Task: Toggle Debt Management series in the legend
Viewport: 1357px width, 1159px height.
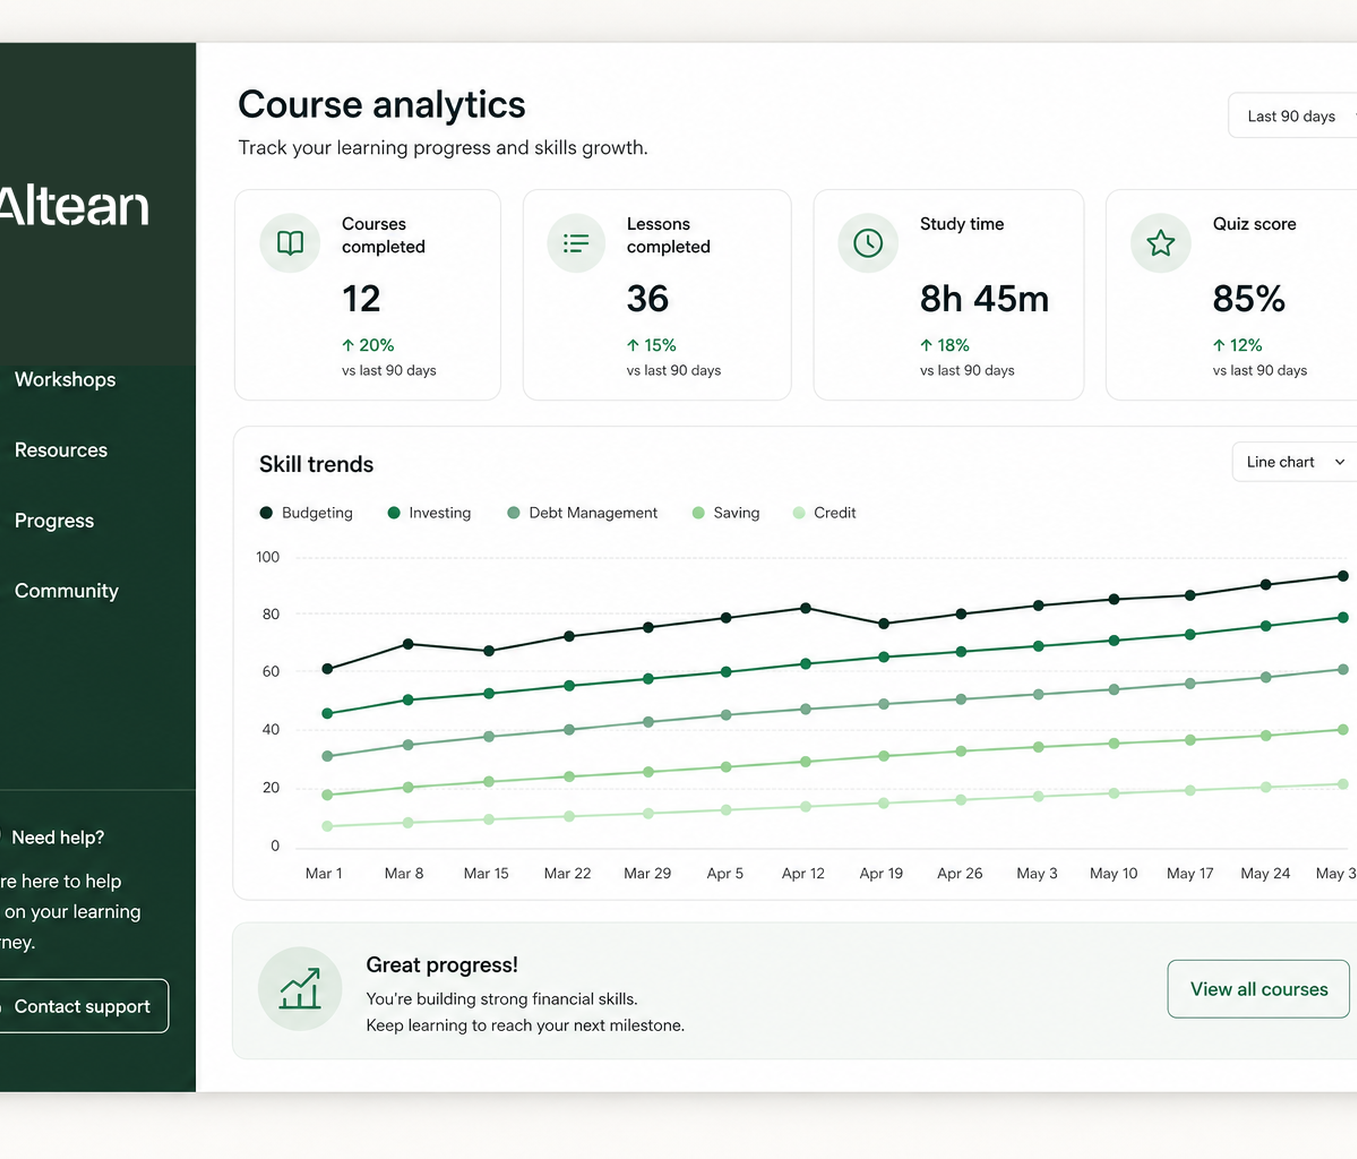Action: pos(582,513)
